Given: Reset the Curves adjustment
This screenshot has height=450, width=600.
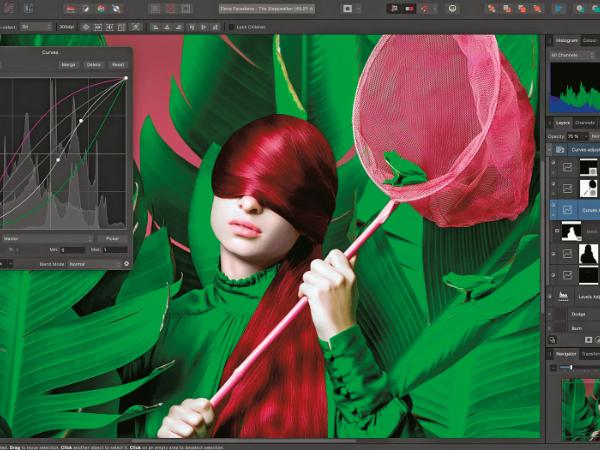Looking at the screenshot, I should coord(118,64).
